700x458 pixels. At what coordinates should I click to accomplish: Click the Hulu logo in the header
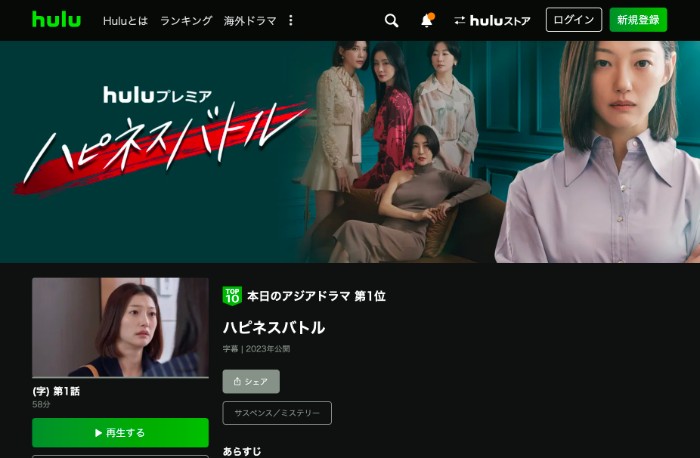(x=56, y=20)
